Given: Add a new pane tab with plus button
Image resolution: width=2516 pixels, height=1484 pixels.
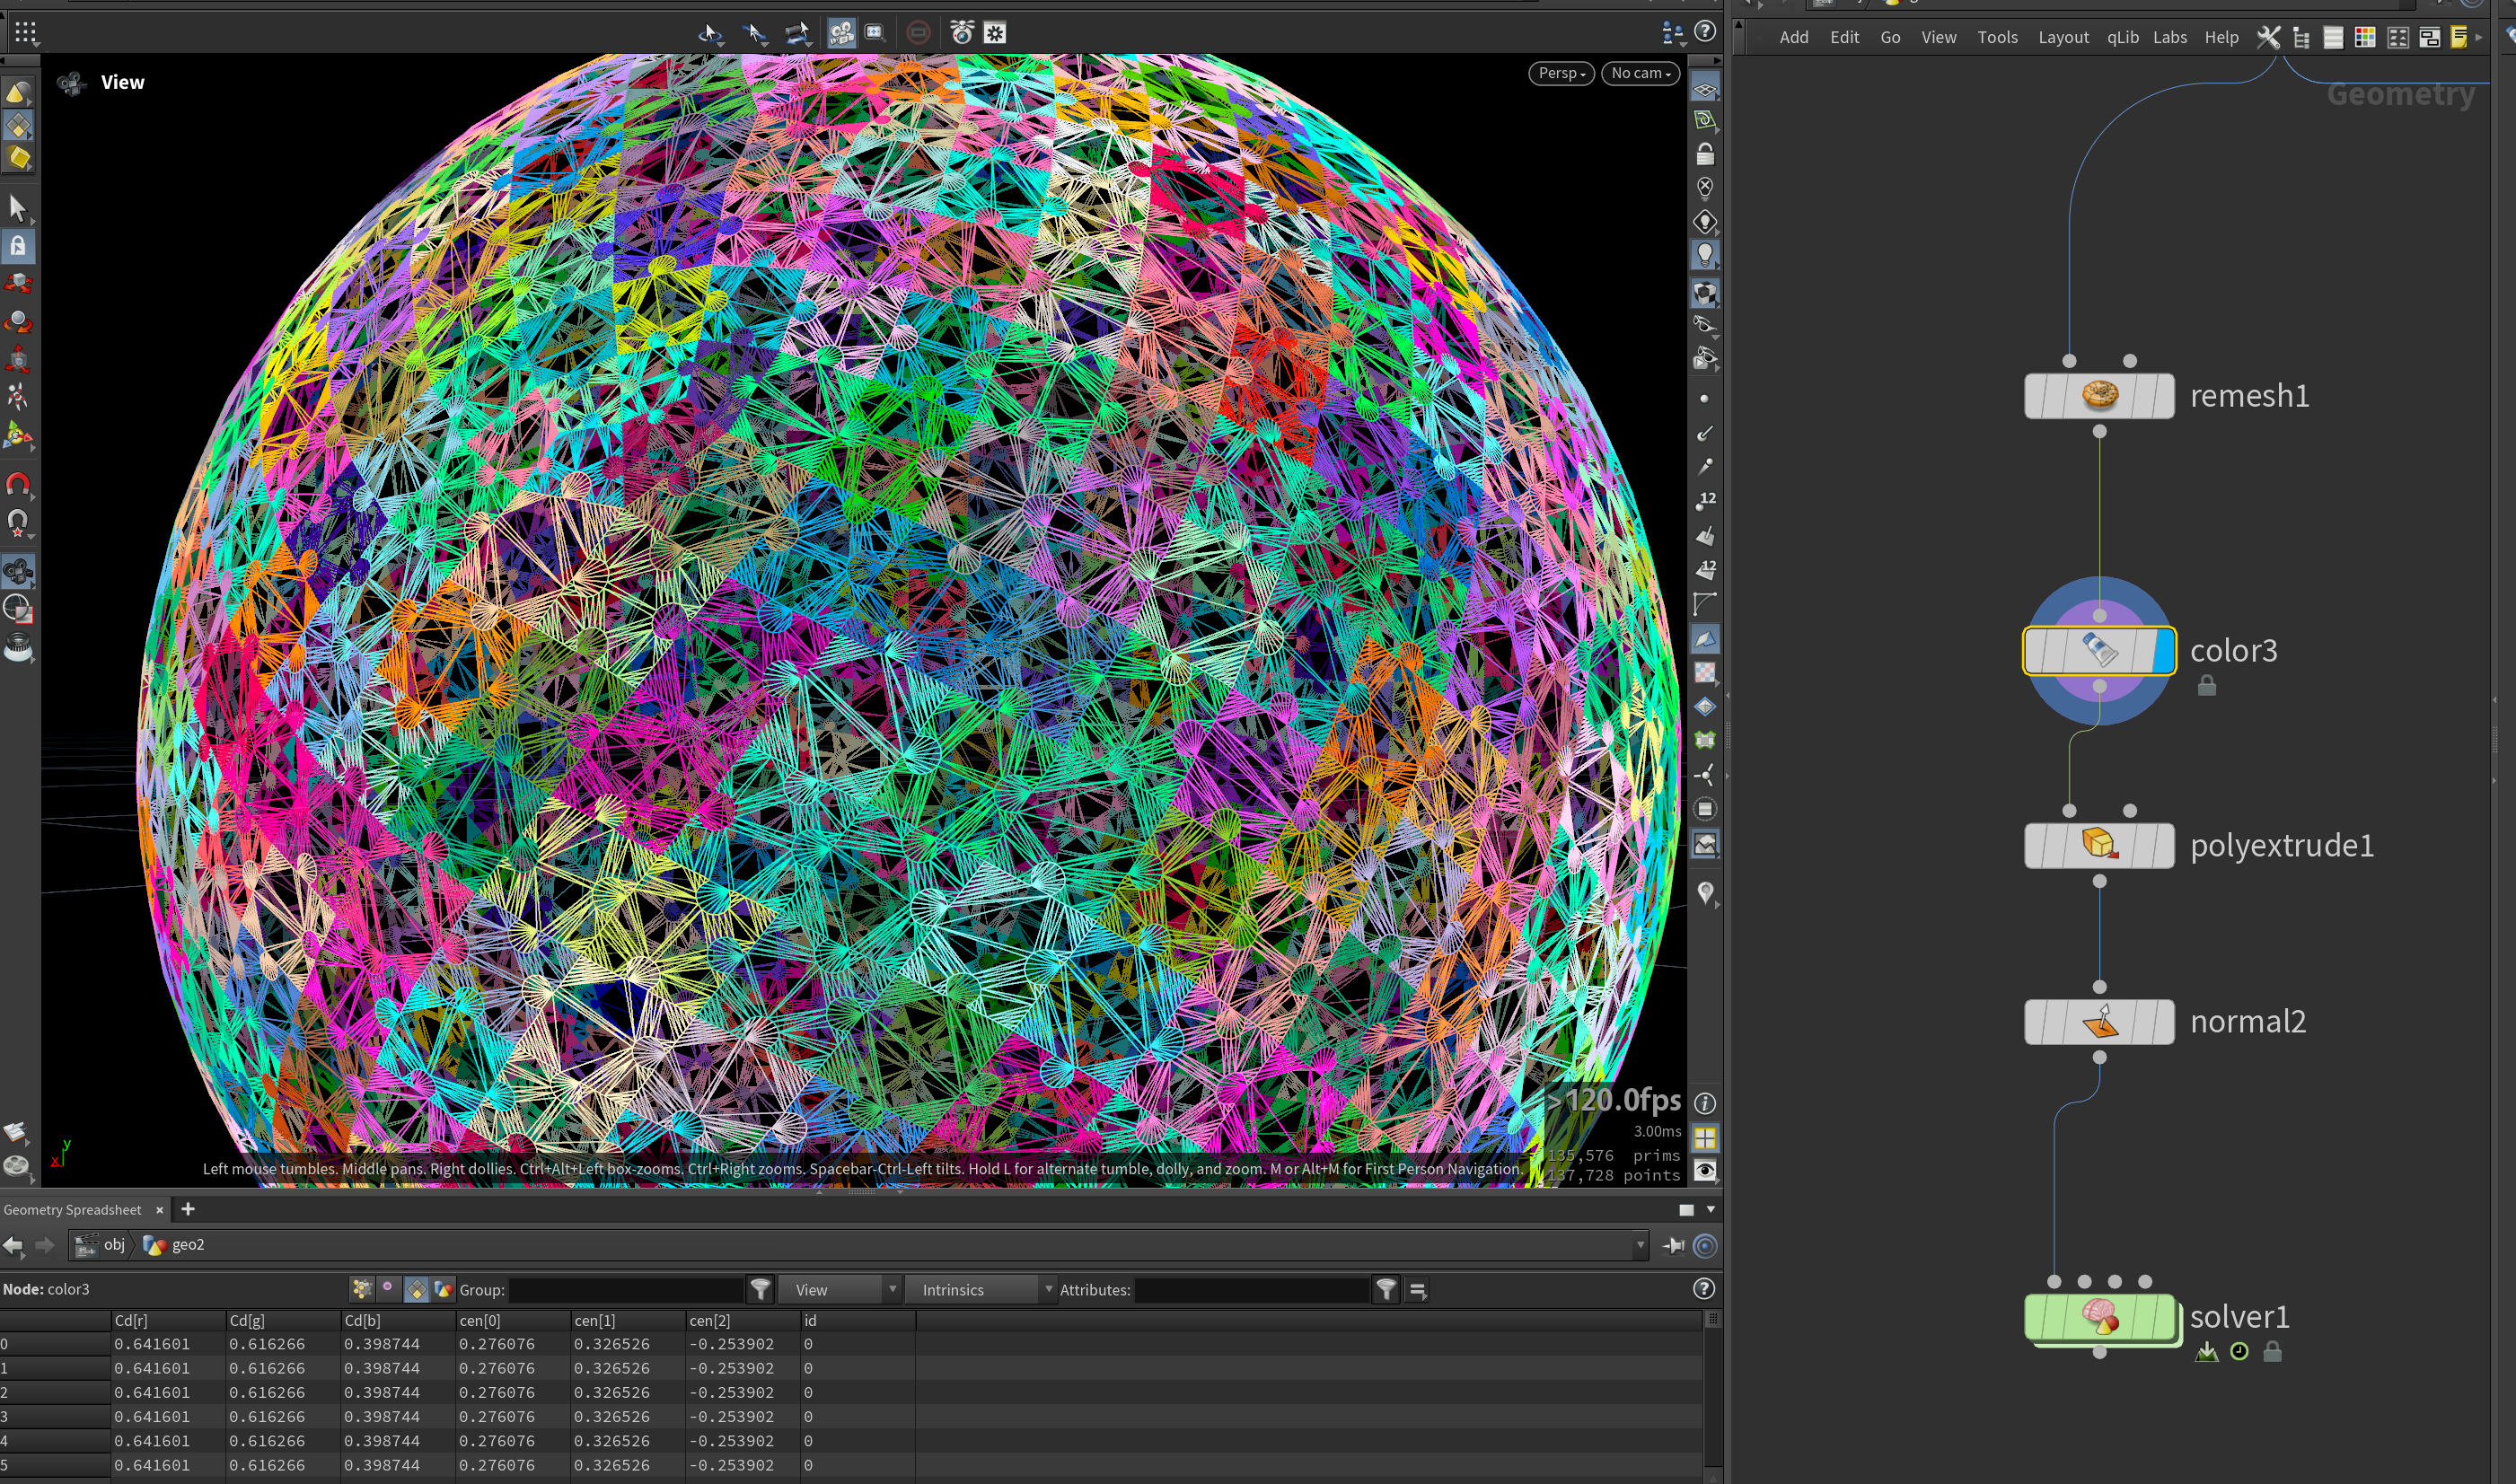Looking at the screenshot, I should pos(187,1209).
